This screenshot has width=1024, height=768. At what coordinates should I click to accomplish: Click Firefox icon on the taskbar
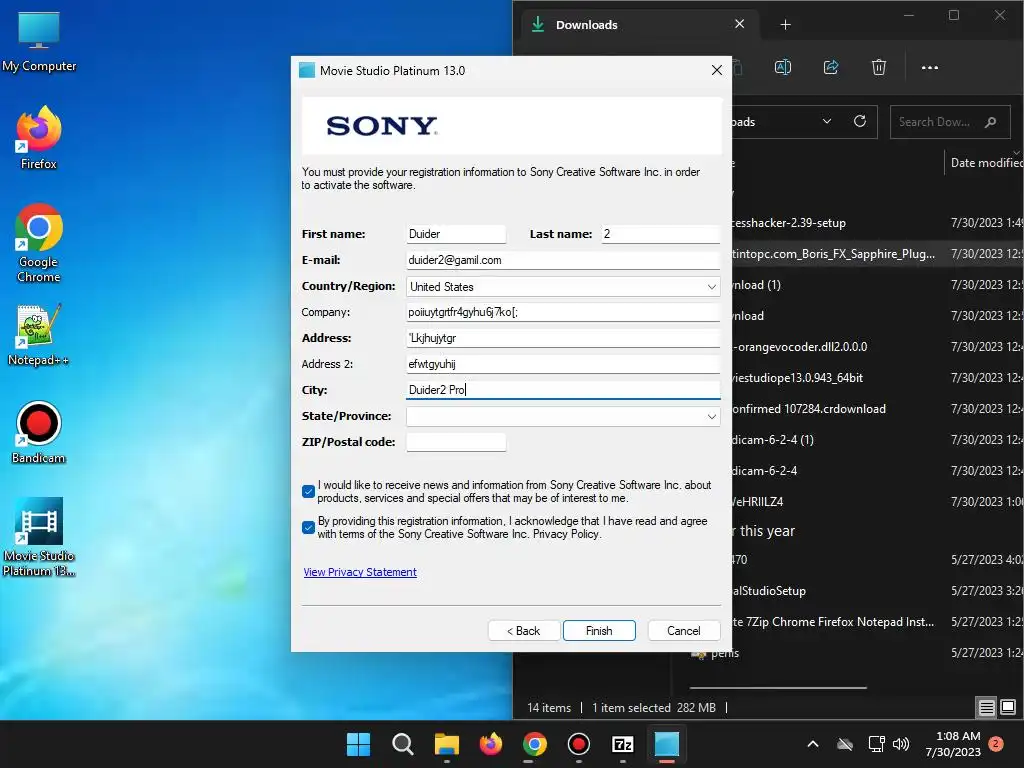point(490,744)
